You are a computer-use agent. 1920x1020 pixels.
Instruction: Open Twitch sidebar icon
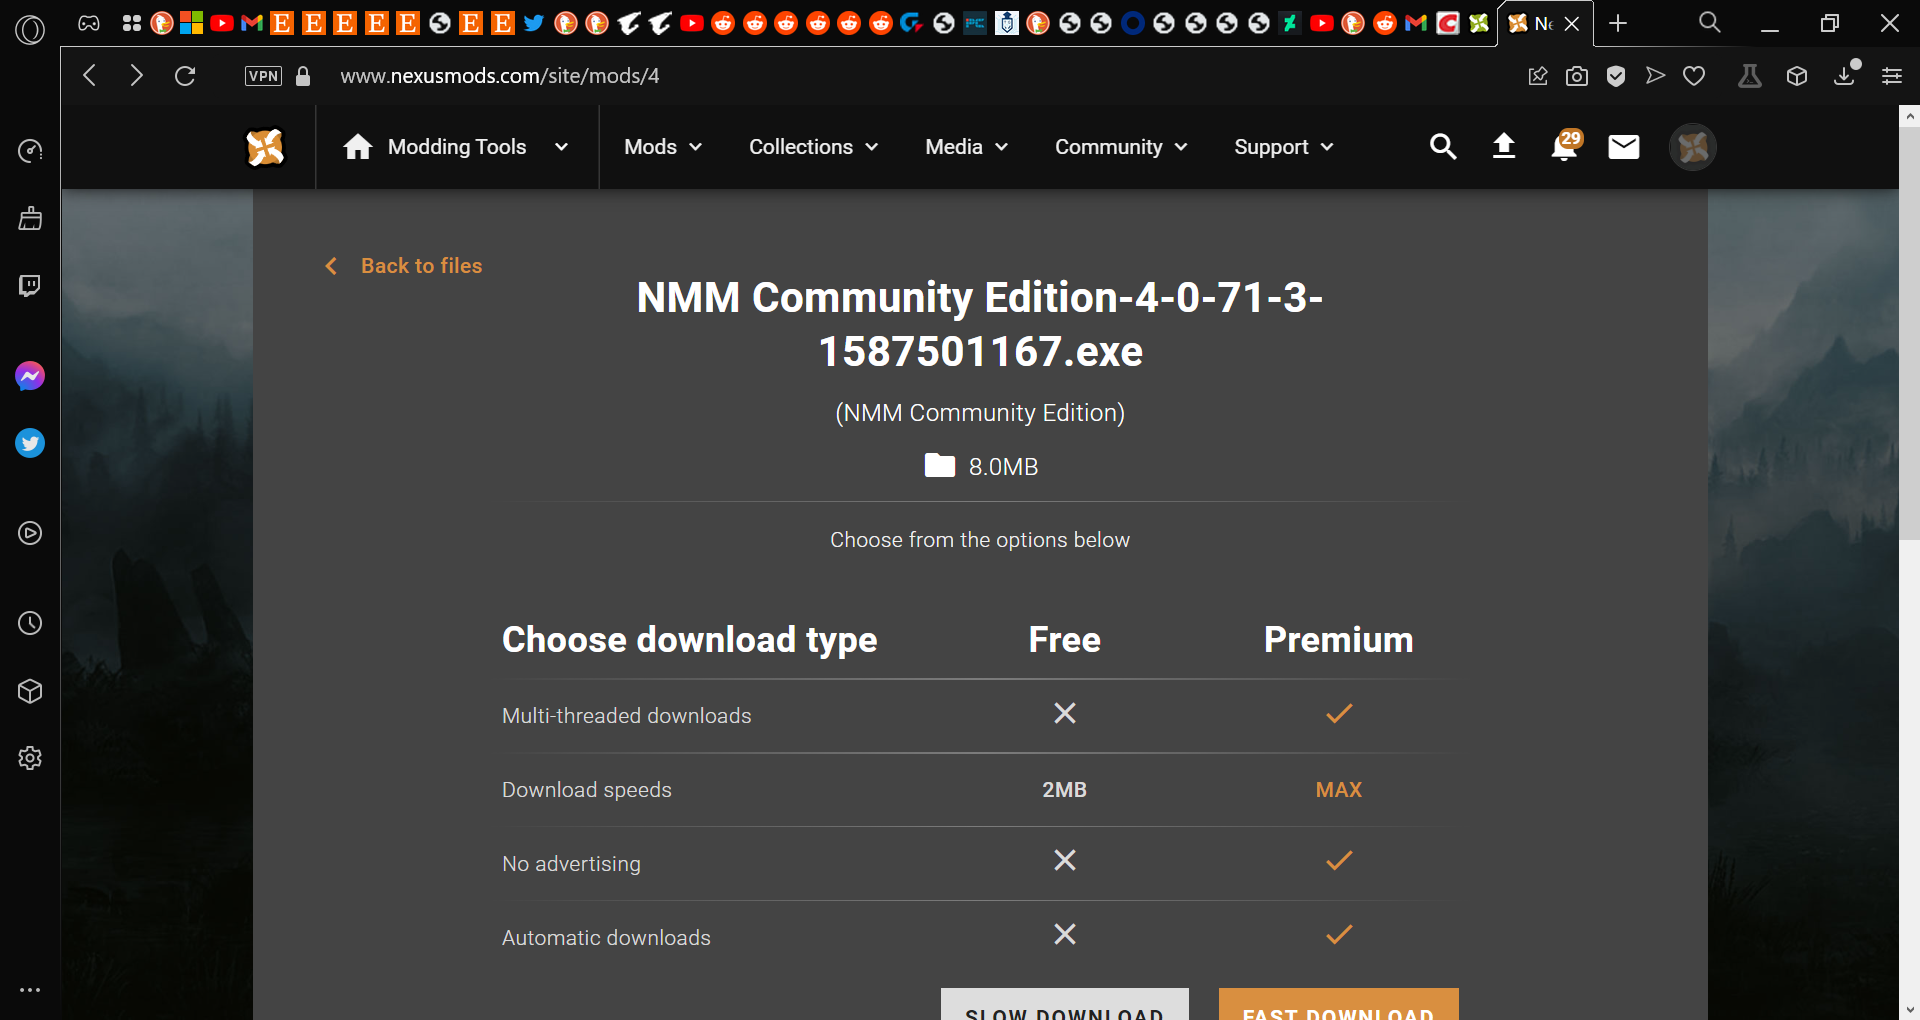tap(30, 286)
